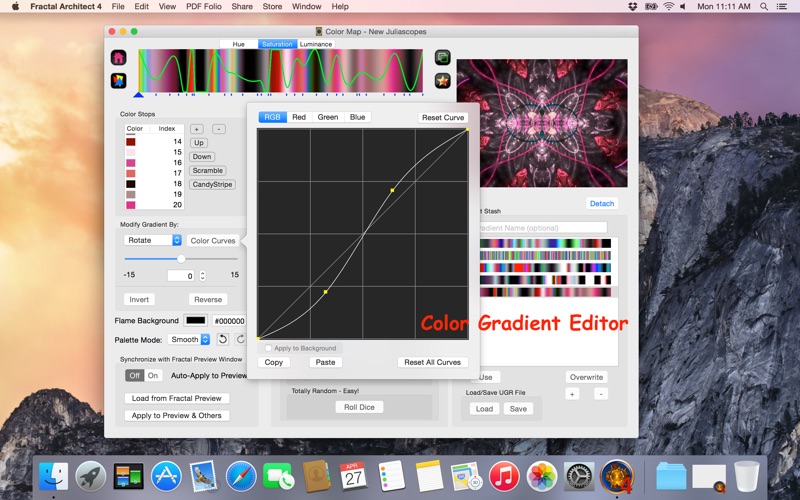The height and width of the screenshot is (500, 800).
Task: Open Mail stamp icon in Dock
Action: [x=203, y=477]
